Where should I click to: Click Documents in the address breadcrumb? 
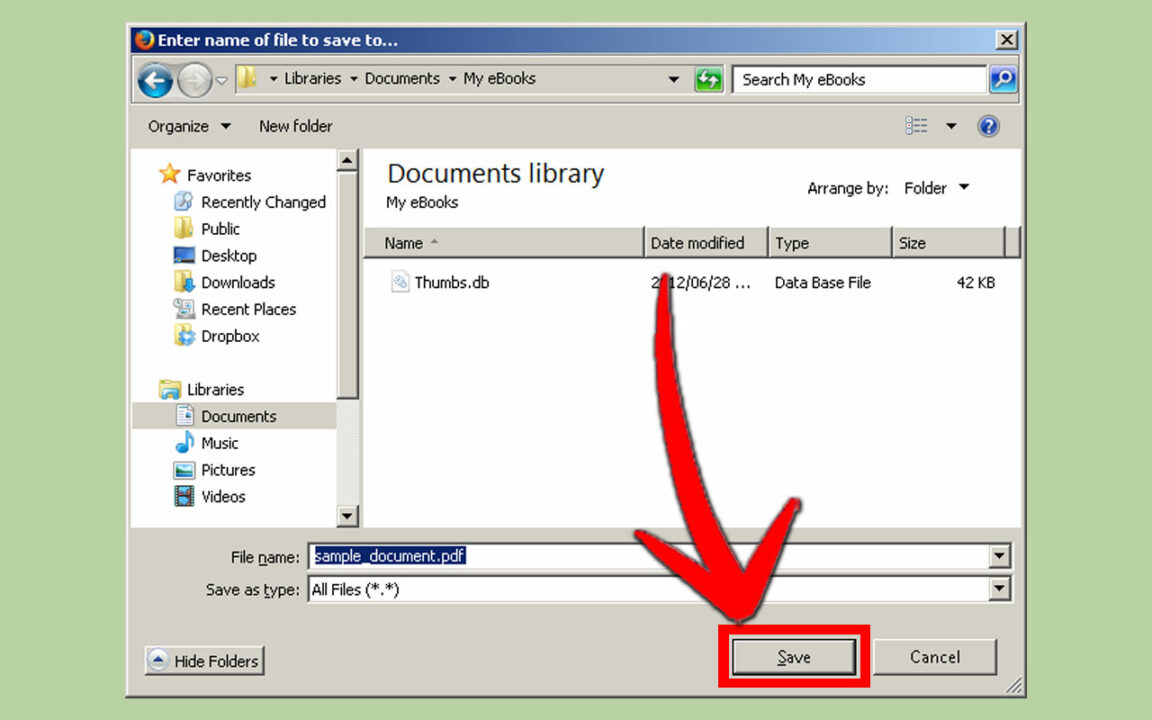[402, 79]
